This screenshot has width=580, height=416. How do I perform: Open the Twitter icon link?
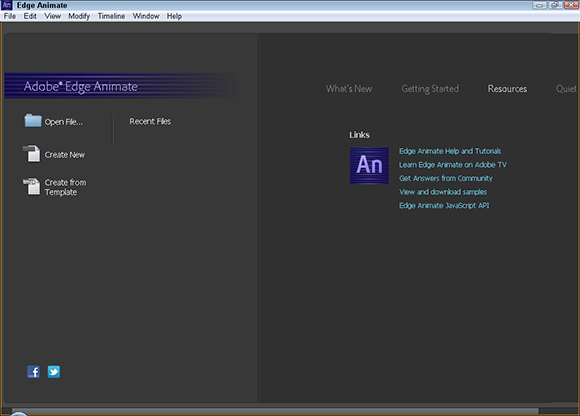click(x=54, y=372)
